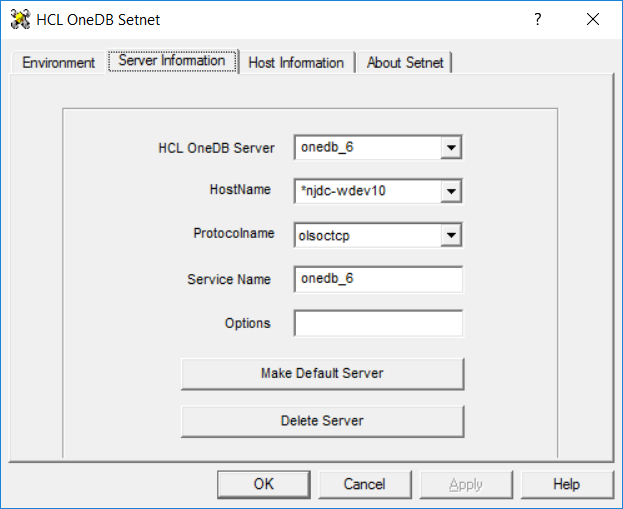Click the Delete Server button
Image resolution: width=623 pixels, height=509 pixels.
tap(323, 422)
